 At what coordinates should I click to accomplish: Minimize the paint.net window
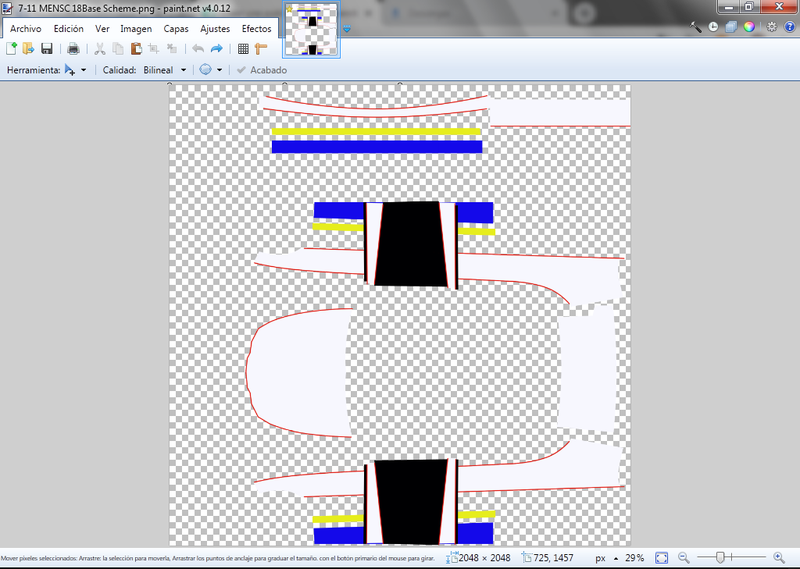tap(729, 7)
